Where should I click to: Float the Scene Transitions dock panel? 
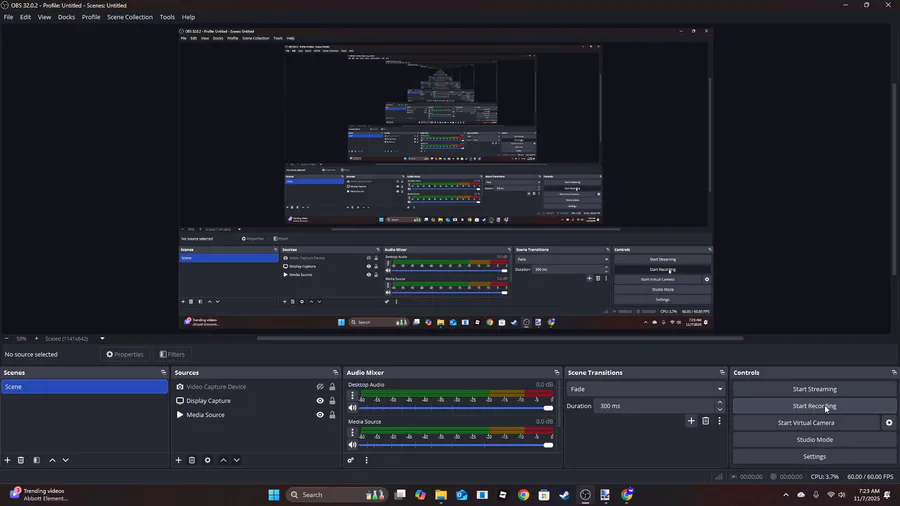(x=722, y=372)
